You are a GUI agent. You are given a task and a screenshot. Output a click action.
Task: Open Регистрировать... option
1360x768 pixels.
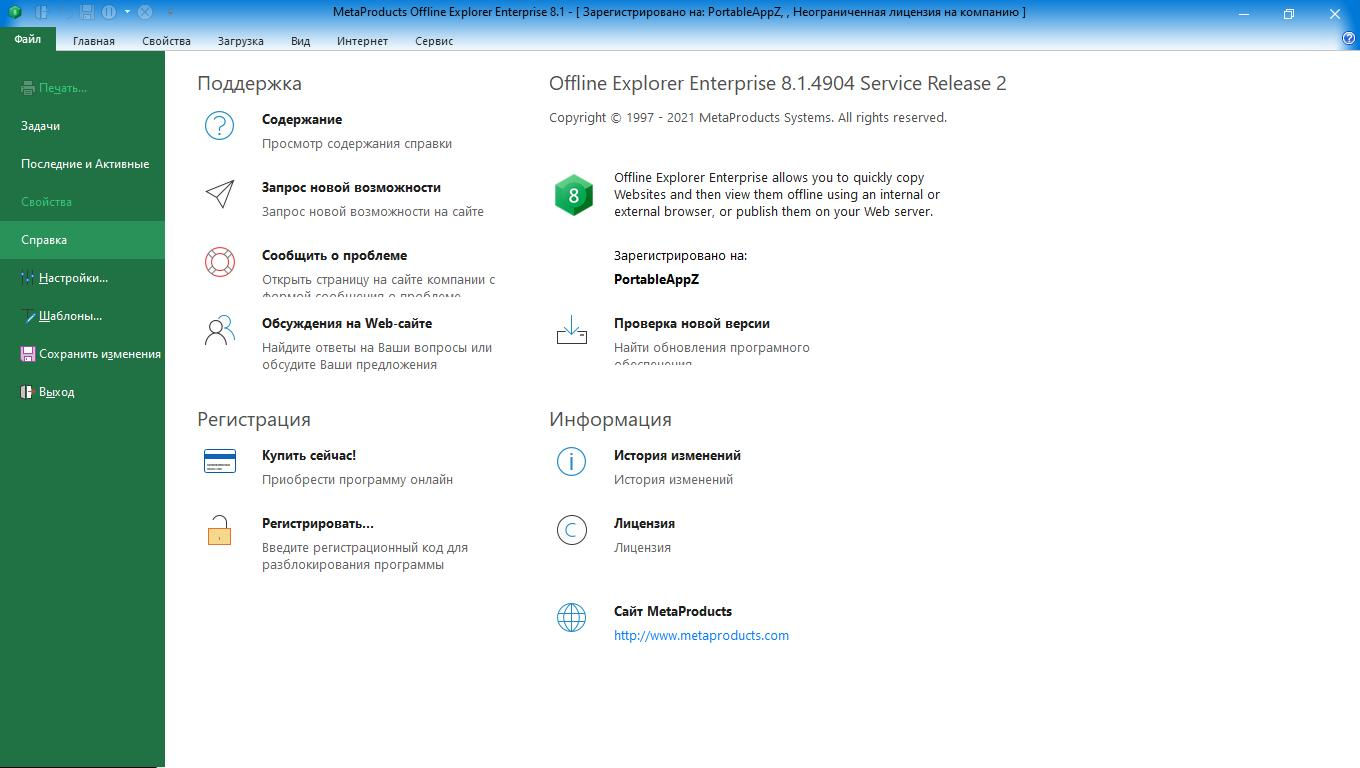(318, 523)
